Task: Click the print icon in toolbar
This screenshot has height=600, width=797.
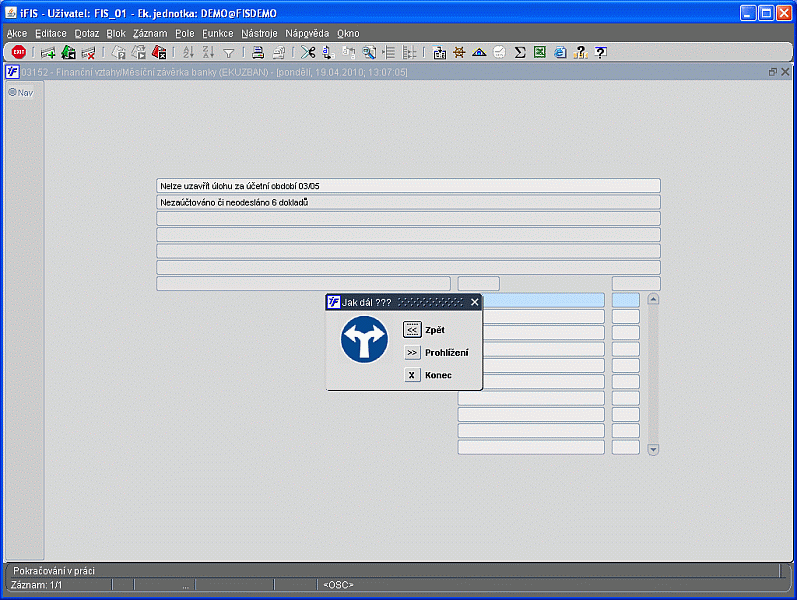Action: [x=258, y=52]
